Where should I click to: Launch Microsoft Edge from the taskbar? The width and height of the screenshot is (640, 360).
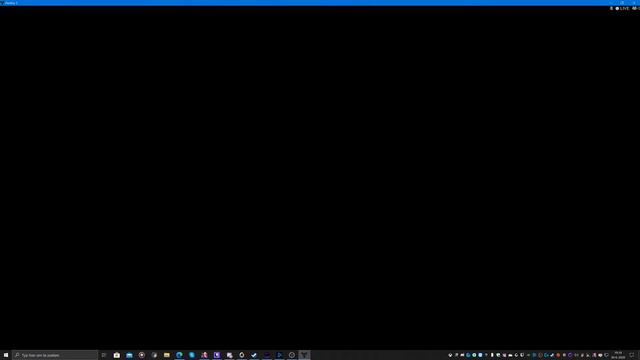(x=179, y=355)
